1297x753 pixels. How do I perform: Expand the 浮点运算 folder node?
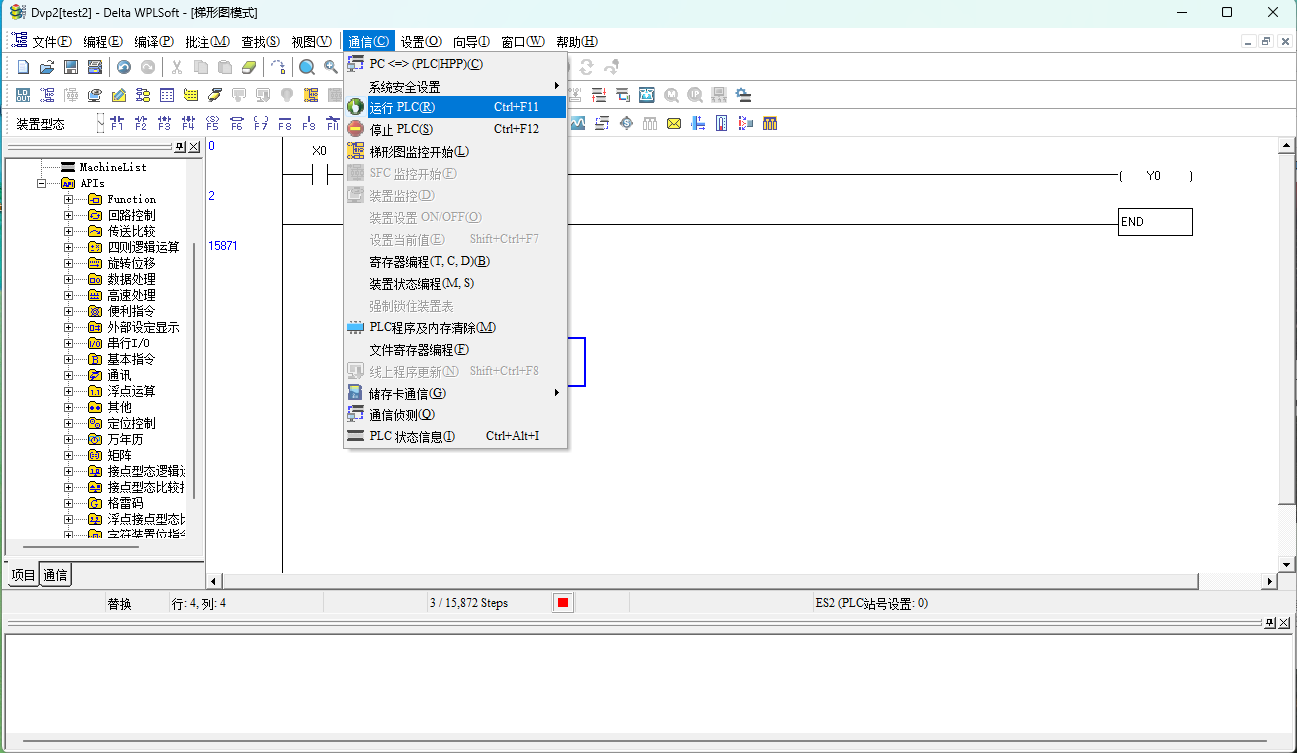[68, 391]
